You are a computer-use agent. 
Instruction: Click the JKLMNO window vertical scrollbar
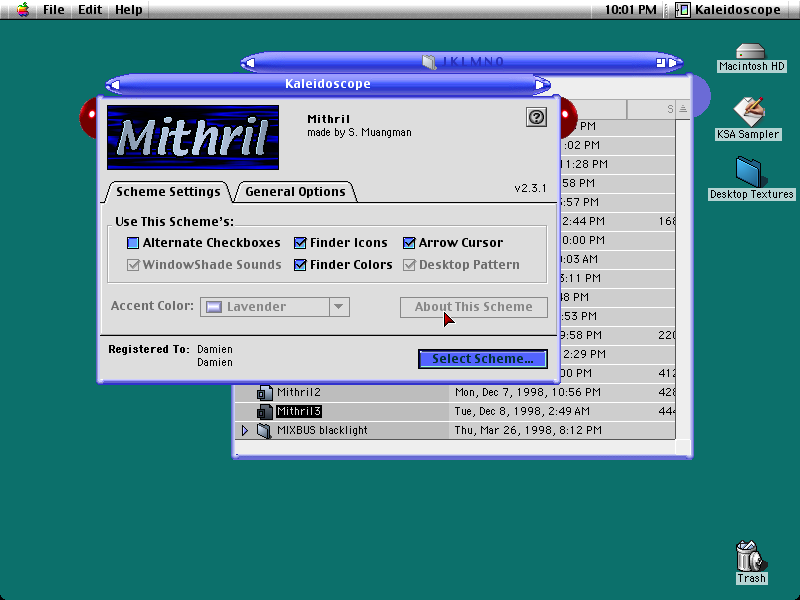[x=683, y=279]
